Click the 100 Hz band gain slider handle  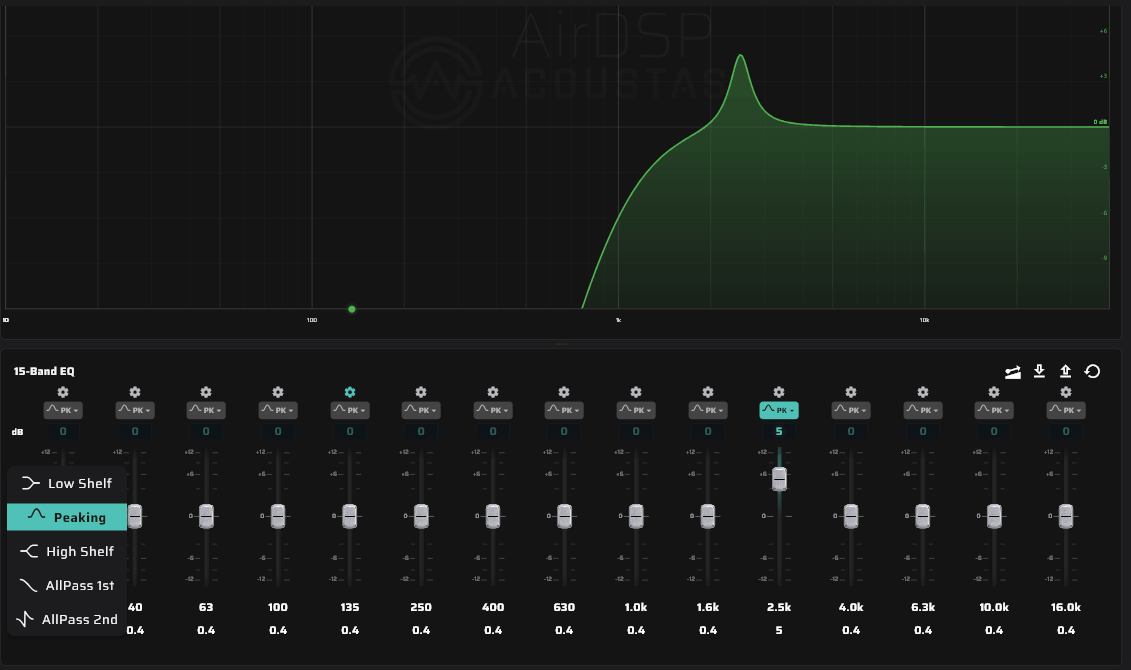(x=278, y=516)
